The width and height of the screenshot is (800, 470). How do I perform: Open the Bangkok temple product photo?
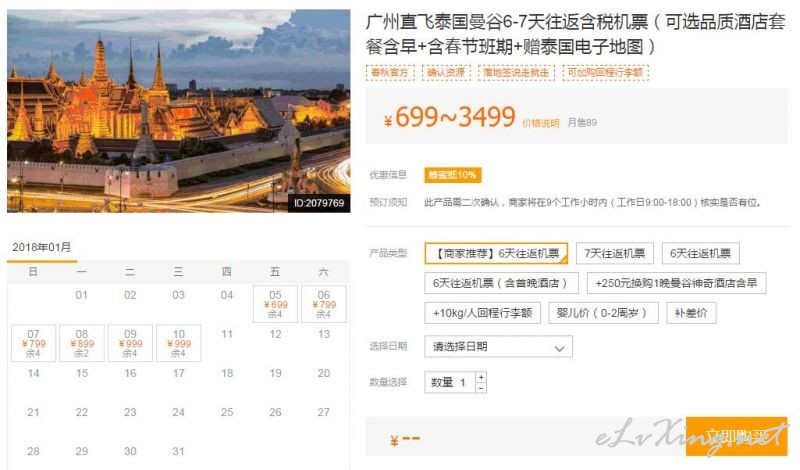[179, 111]
